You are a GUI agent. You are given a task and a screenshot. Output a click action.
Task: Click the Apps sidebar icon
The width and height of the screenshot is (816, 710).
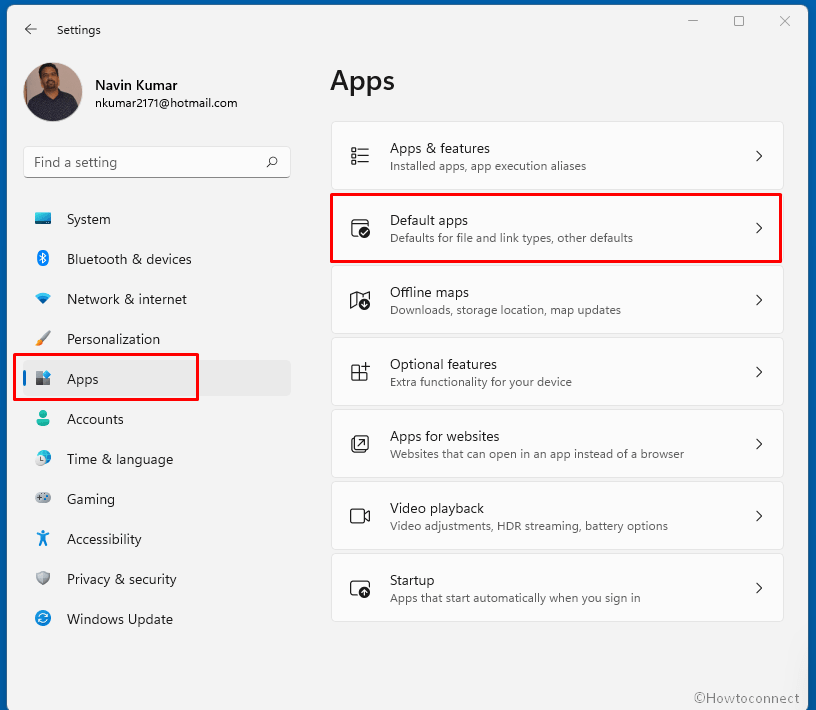click(x=43, y=378)
